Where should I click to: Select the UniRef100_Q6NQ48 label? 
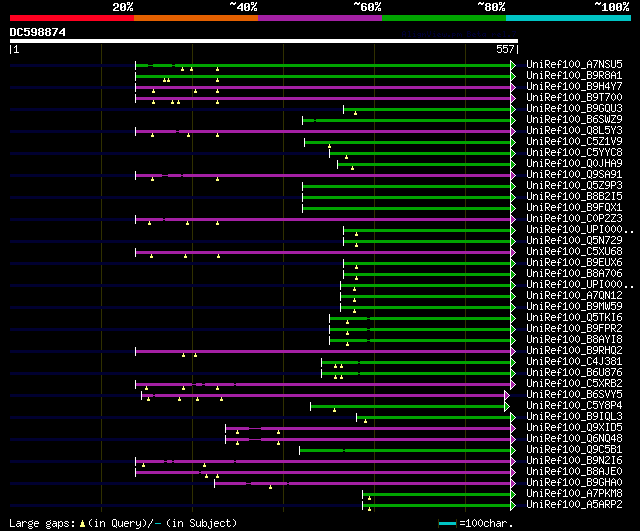574,439
